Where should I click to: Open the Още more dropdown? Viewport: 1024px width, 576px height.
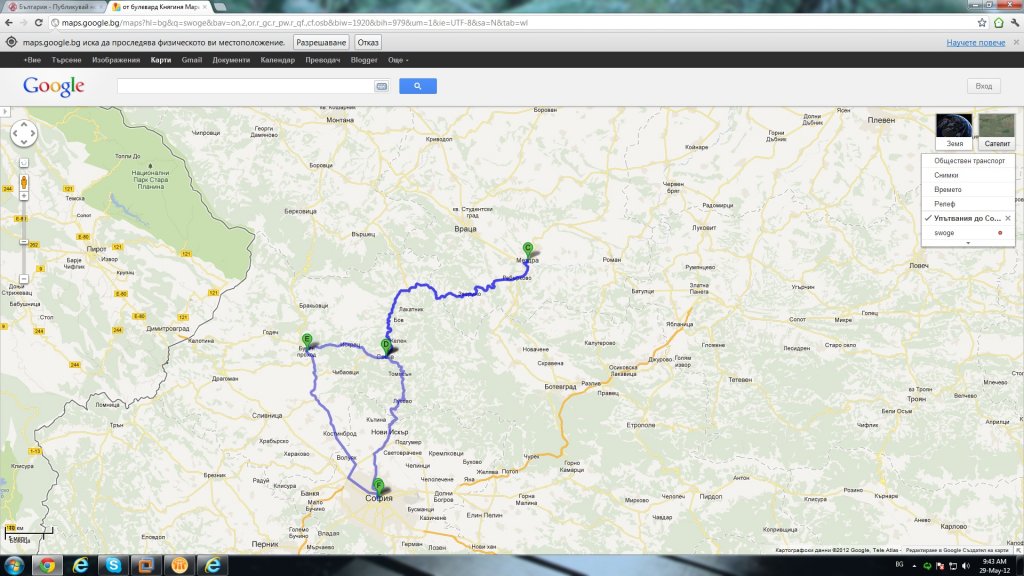coord(398,60)
